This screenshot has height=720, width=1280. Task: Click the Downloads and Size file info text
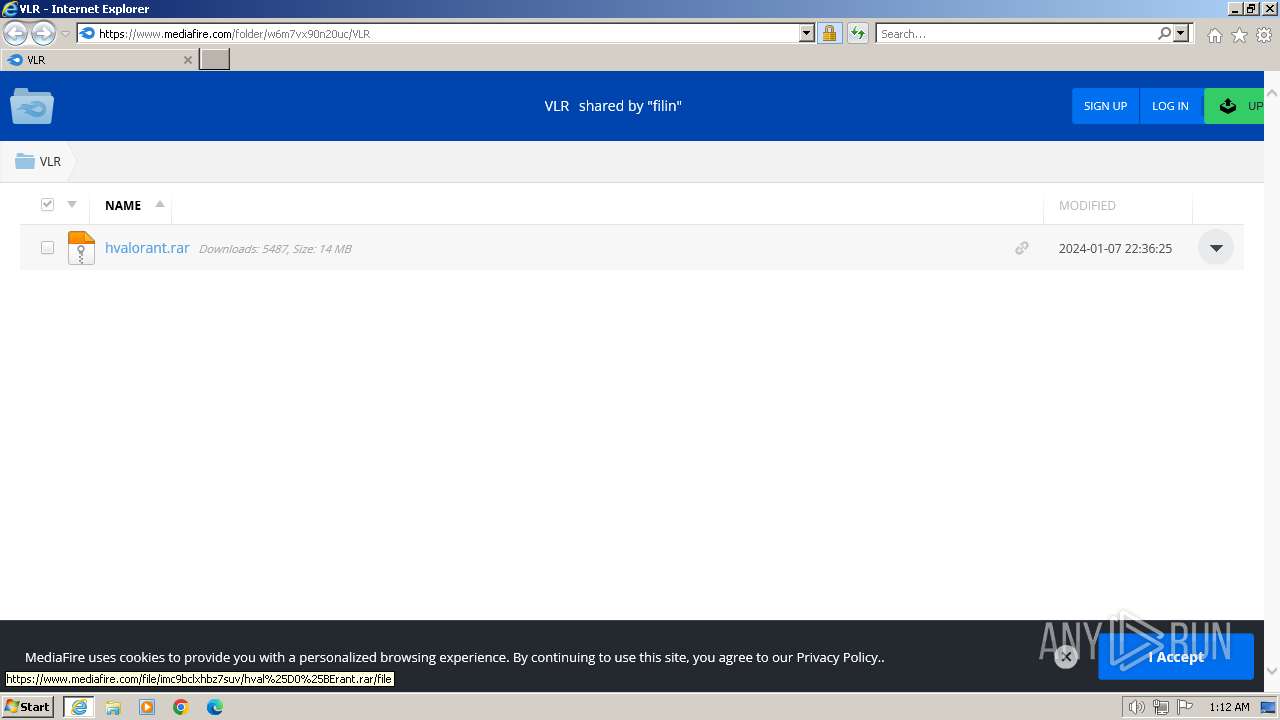pyautogui.click(x=275, y=249)
